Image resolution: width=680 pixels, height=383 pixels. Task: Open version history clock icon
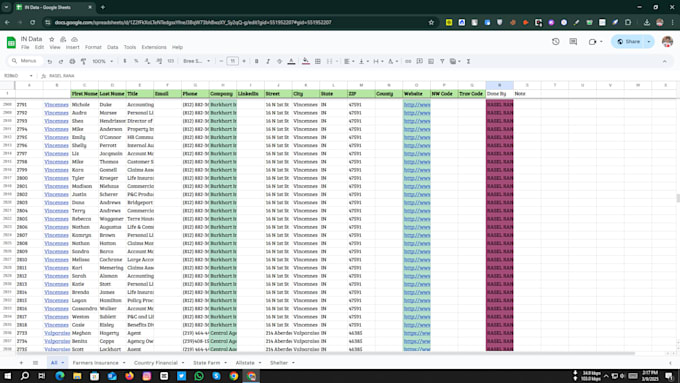point(556,42)
